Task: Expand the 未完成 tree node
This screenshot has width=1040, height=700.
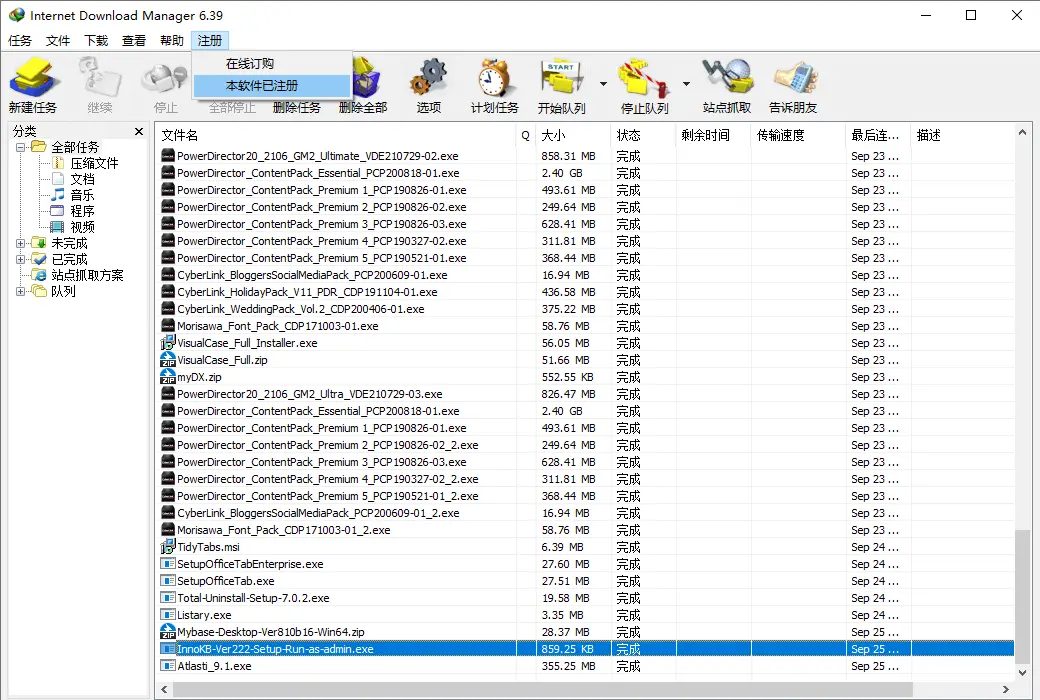Action: point(21,244)
